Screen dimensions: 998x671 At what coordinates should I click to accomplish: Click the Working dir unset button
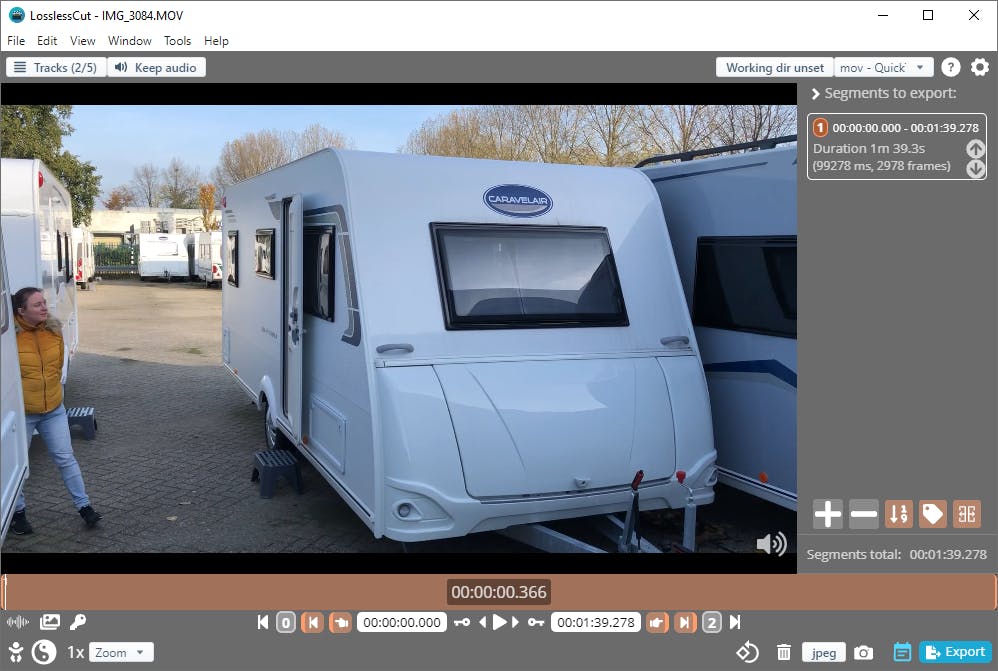click(x=775, y=67)
